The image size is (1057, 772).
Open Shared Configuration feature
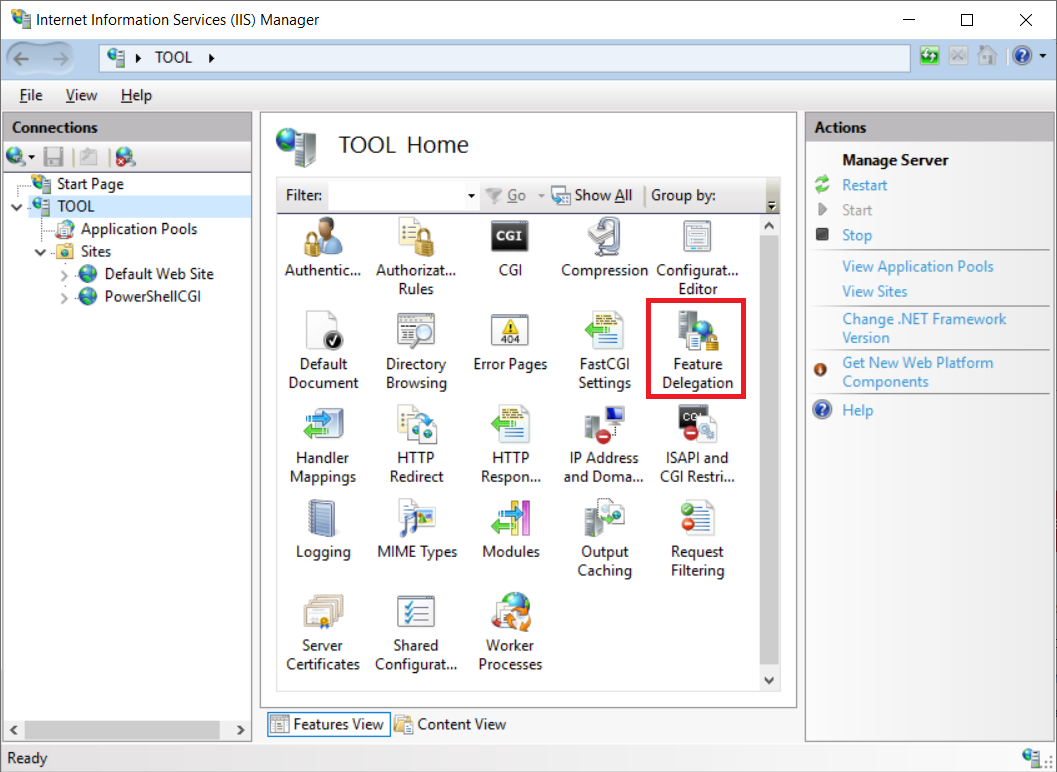point(416,632)
